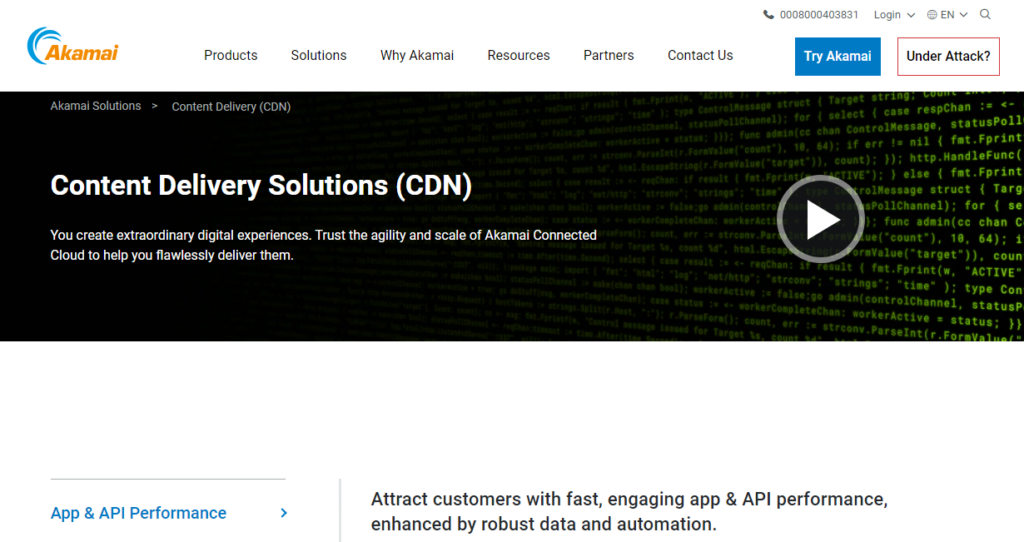Viewport: 1024px width, 542px height.
Task: Click the Content Delivery Solutions (CDN) heading
Action: (261, 185)
